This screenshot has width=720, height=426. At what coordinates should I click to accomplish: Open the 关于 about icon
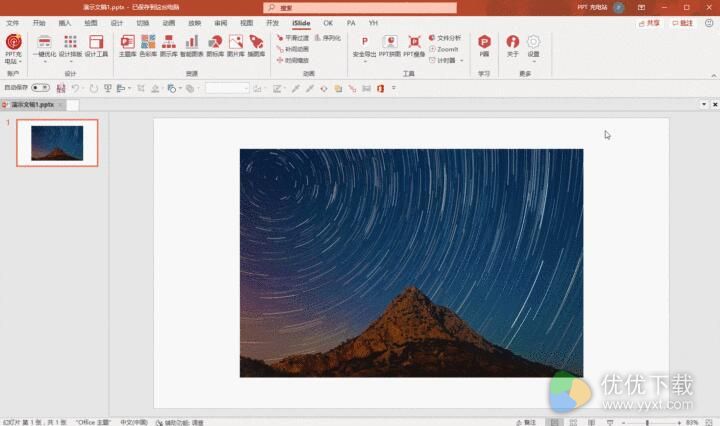pyautogui.click(x=512, y=42)
